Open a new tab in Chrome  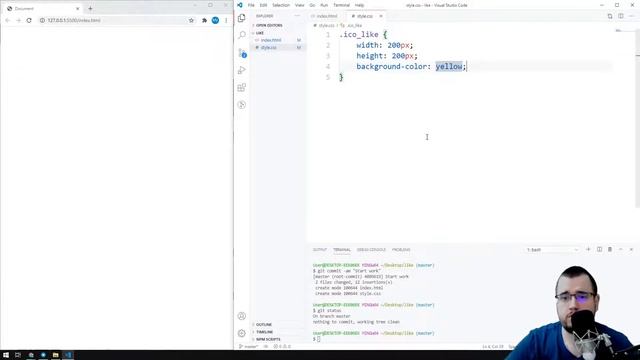pos(90,8)
